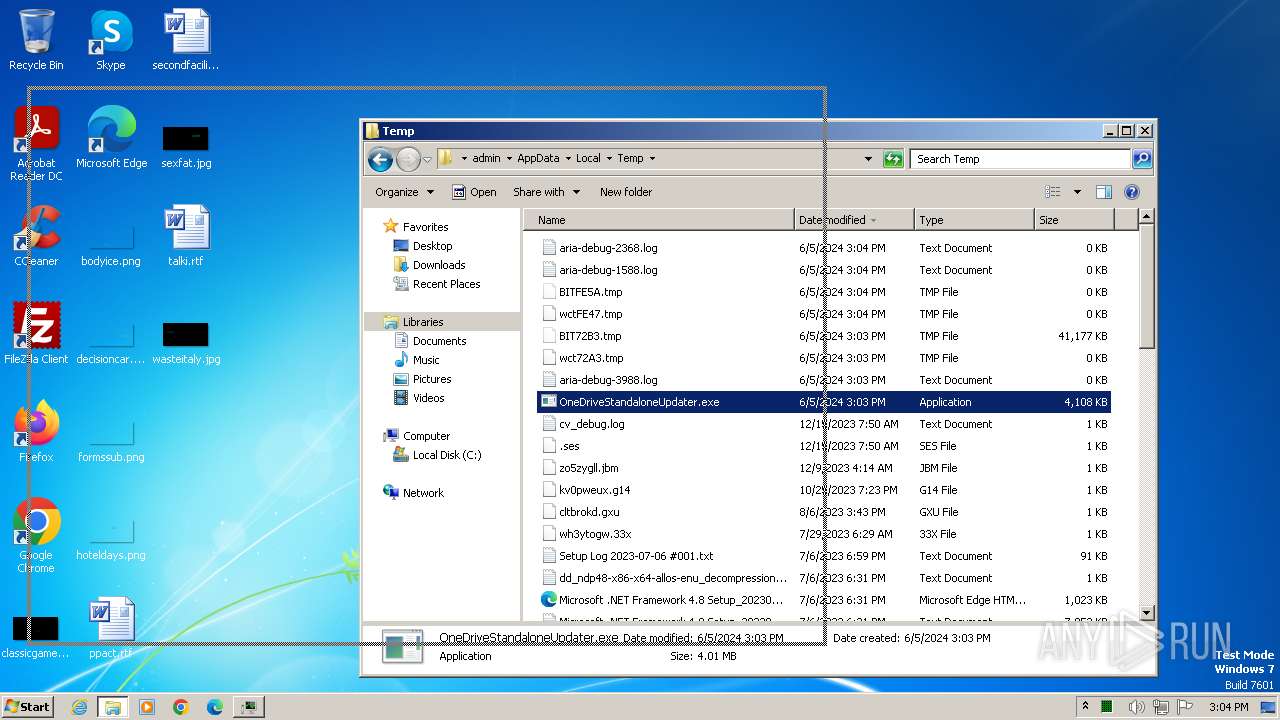Sort by the Size column header

coord(1074,220)
